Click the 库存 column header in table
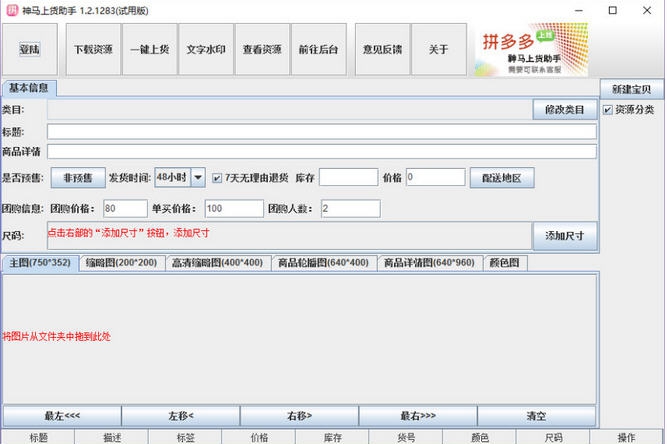 [x=333, y=437]
